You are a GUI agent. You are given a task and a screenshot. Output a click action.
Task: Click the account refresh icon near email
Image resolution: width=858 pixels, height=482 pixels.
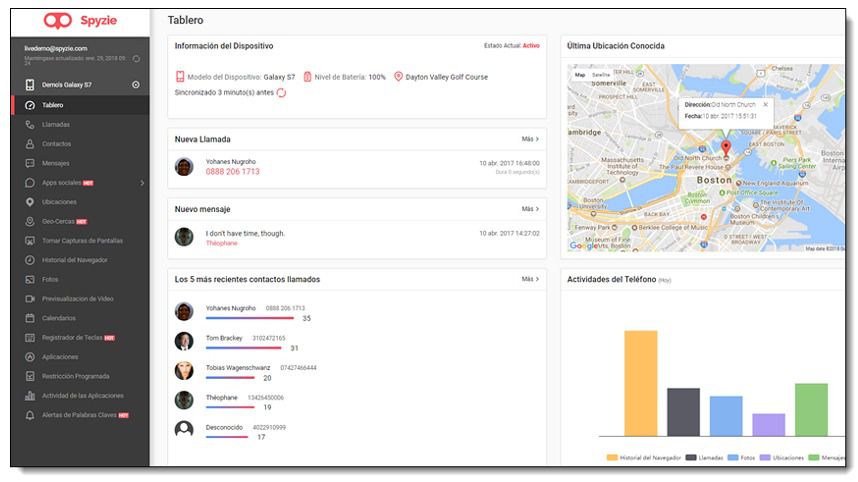[x=136, y=59]
